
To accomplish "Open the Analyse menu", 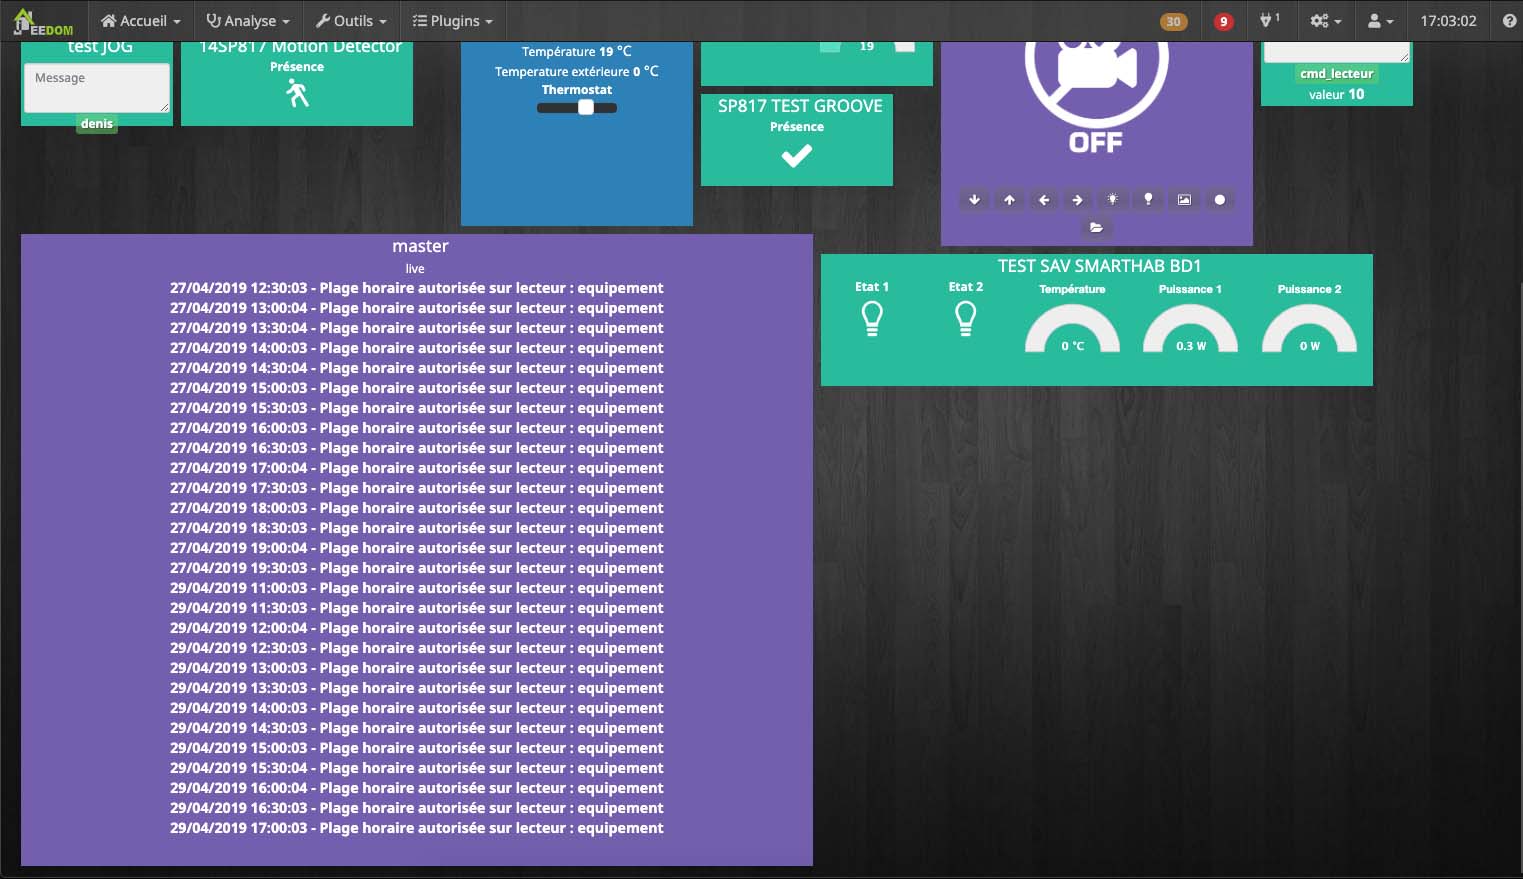I will tap(248, 21).
